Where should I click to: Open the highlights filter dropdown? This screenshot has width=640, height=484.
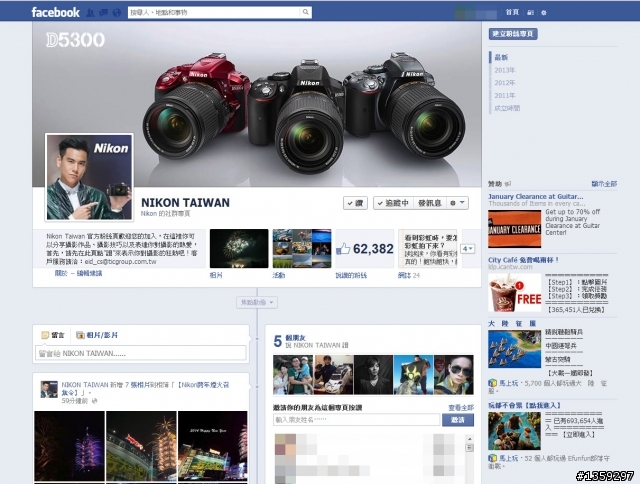tap(257, 302)
